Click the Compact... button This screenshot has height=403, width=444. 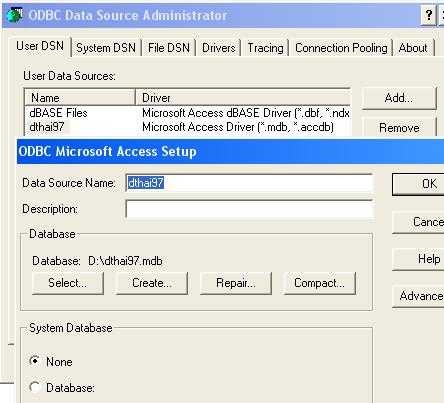(320, 283)
